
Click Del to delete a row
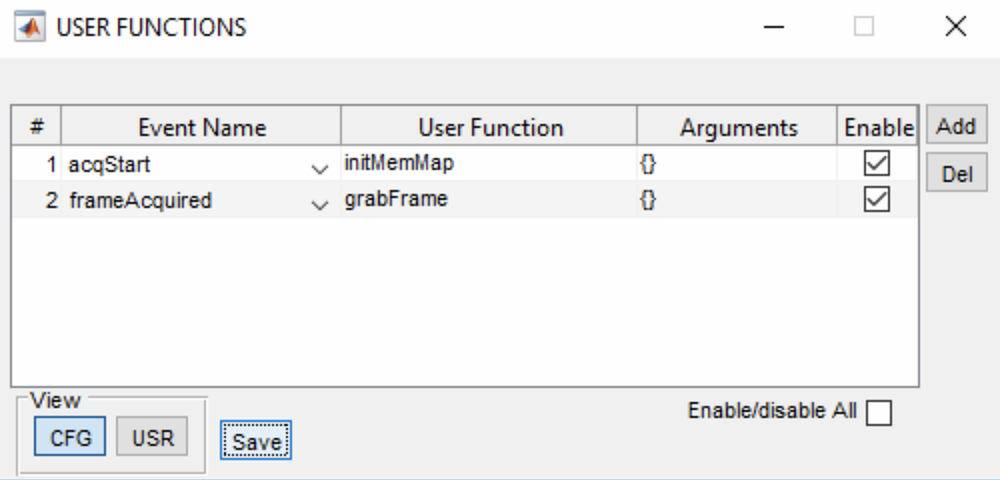(956, 172)
